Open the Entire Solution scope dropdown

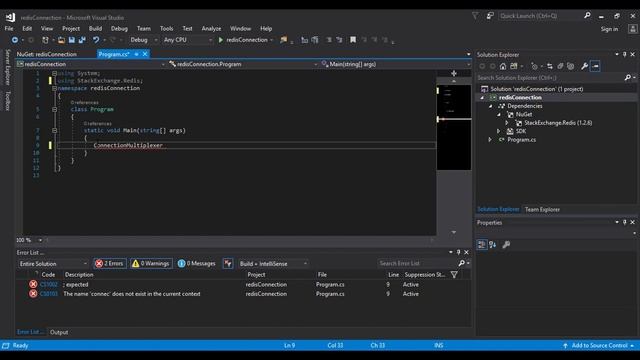pyautogui.click(x=53, y=264)
